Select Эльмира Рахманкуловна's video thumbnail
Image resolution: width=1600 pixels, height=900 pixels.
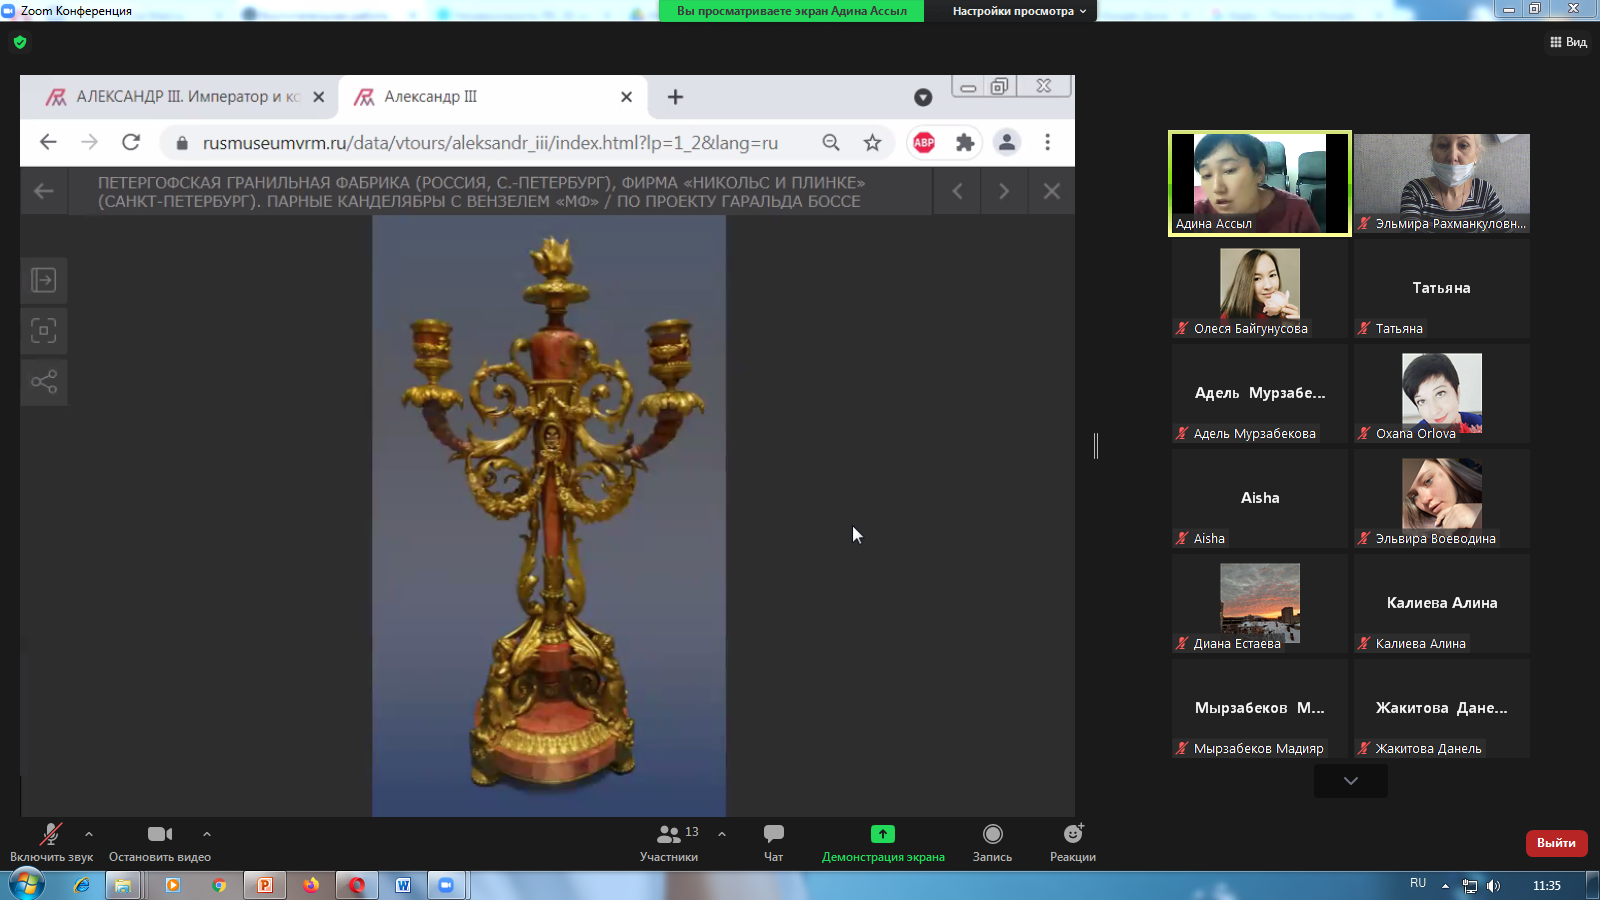click(1442, 183)
